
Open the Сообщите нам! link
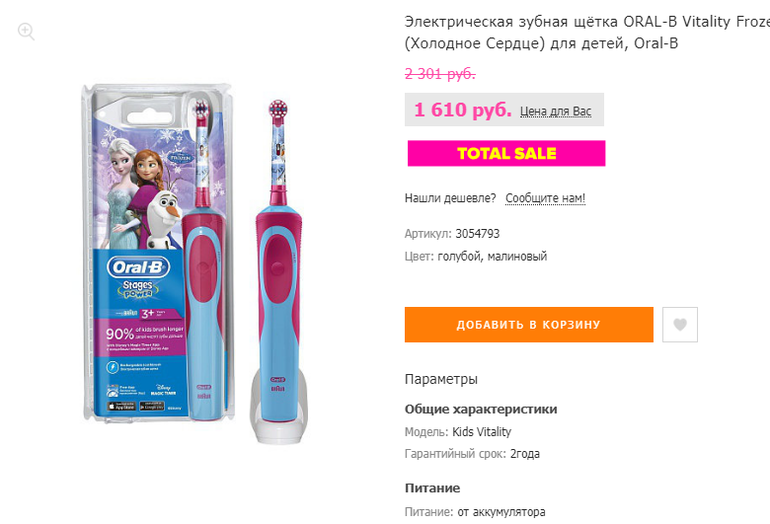click(x=545, y=198)
